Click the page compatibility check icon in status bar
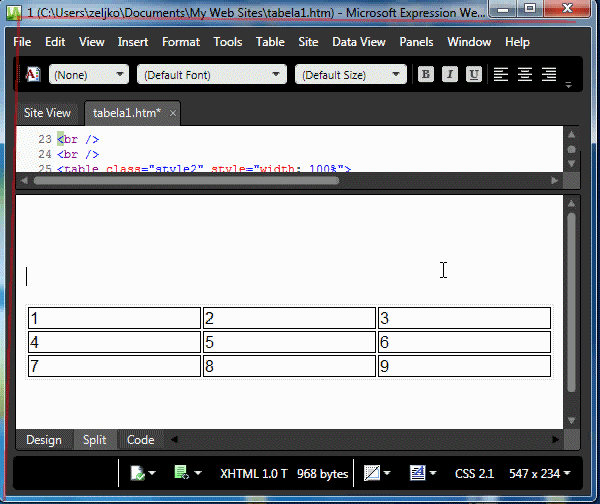 pos(138,473)
